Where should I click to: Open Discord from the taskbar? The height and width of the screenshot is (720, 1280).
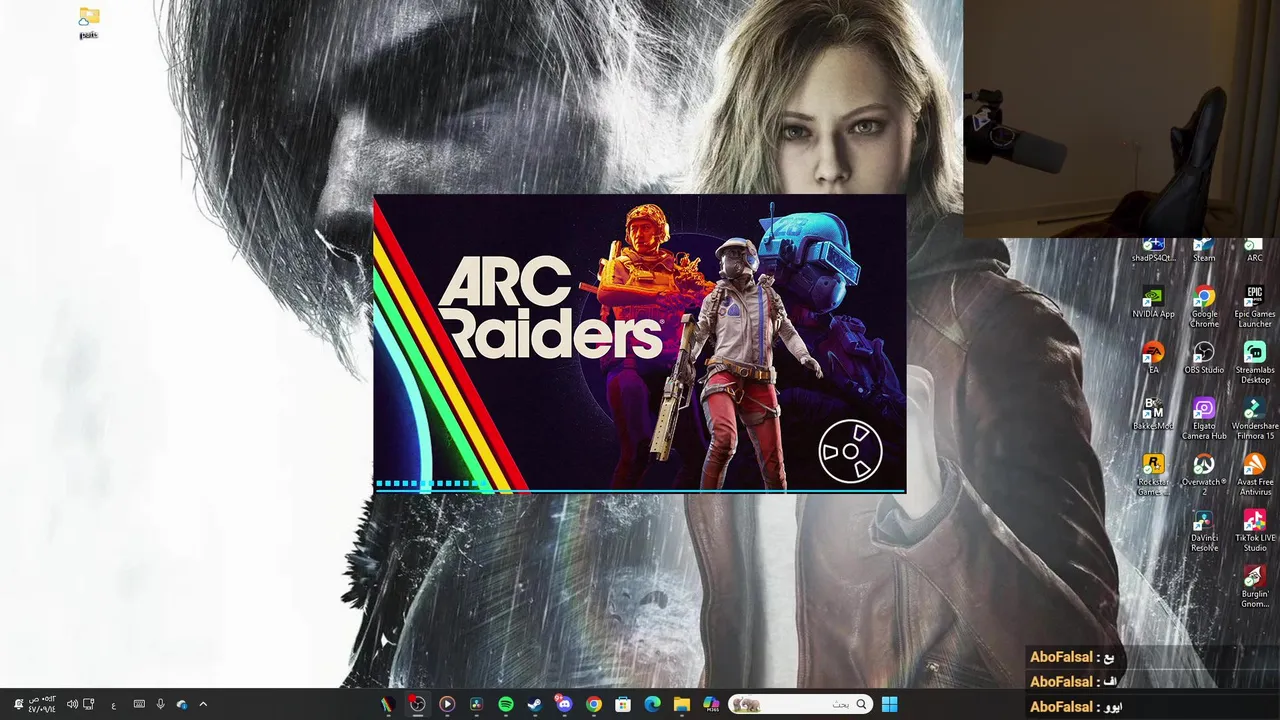coord(564,704)
